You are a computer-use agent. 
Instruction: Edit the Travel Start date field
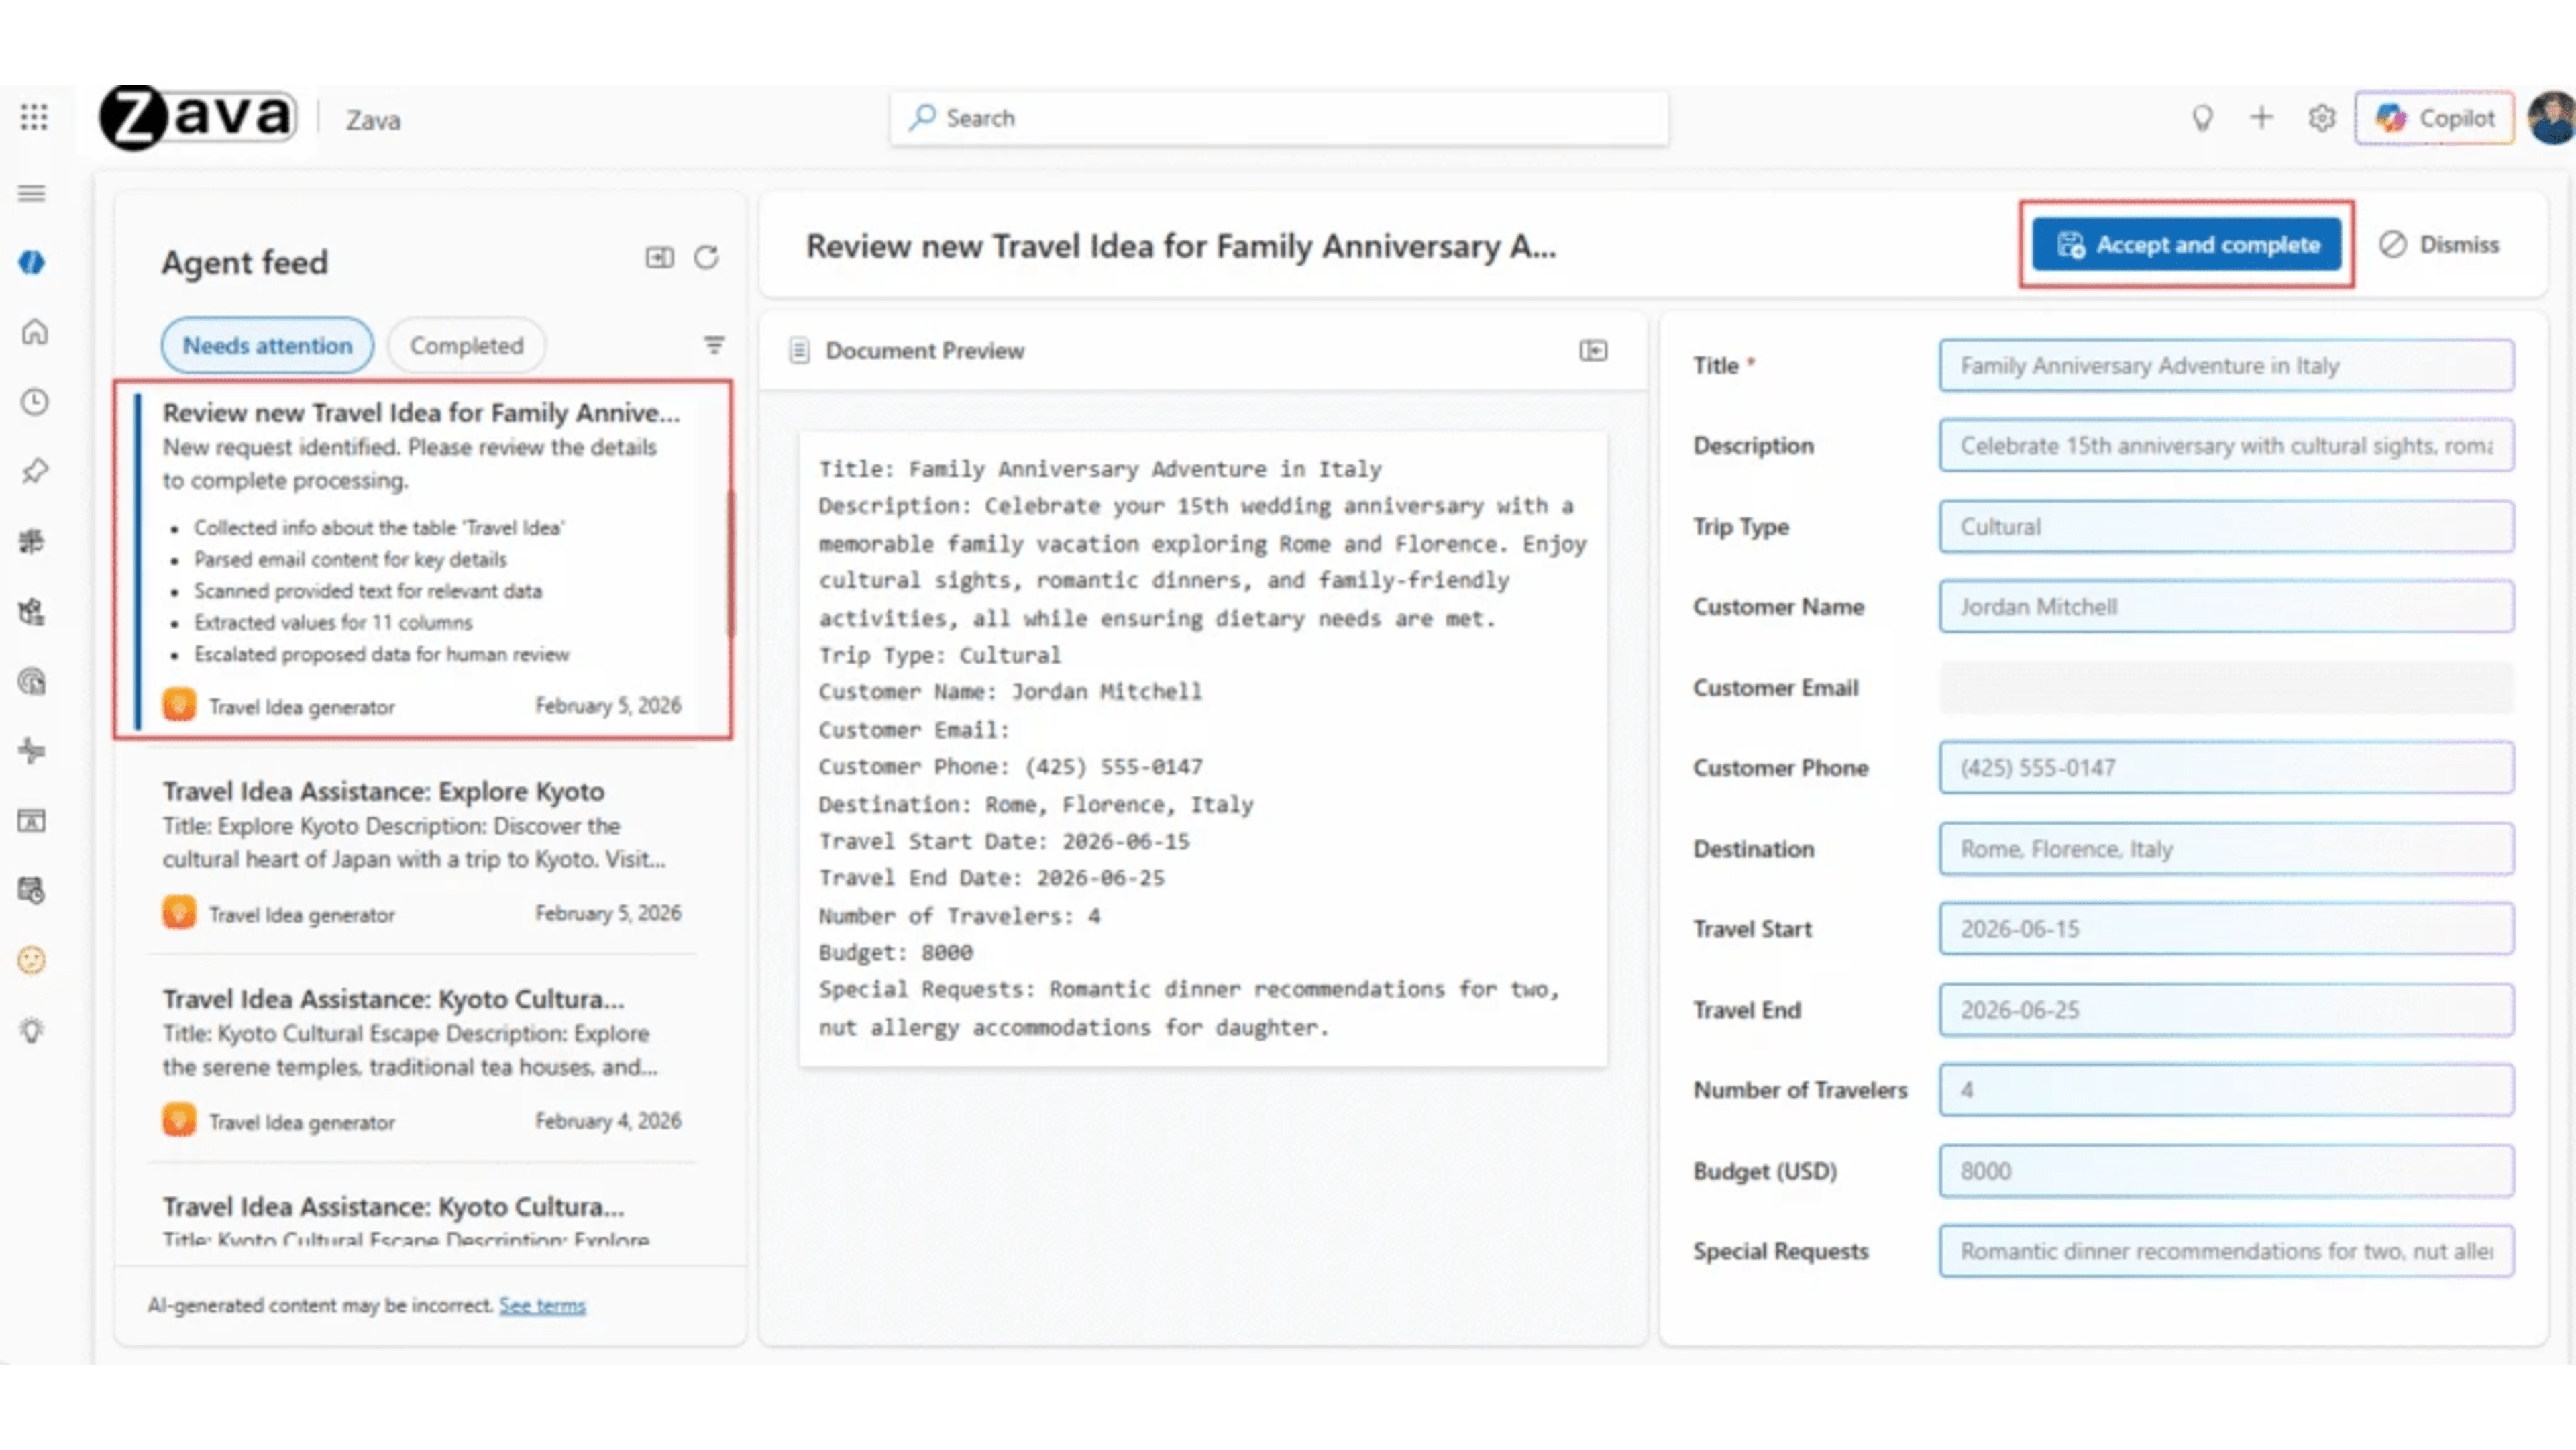pos(2226,928)
